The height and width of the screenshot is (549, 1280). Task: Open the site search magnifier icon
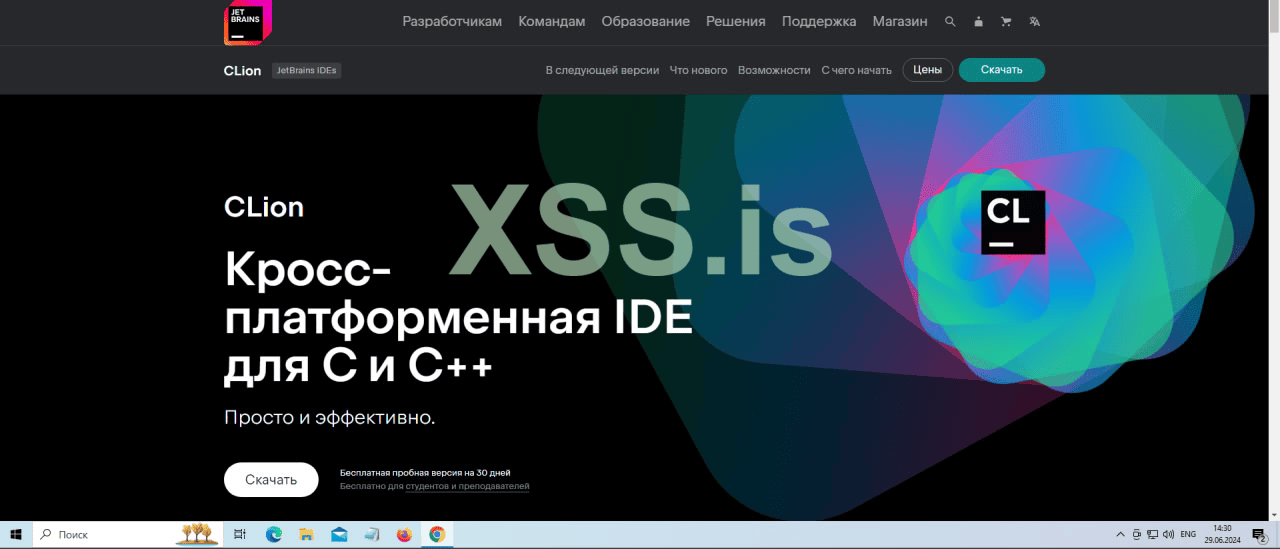click(950, 21)
